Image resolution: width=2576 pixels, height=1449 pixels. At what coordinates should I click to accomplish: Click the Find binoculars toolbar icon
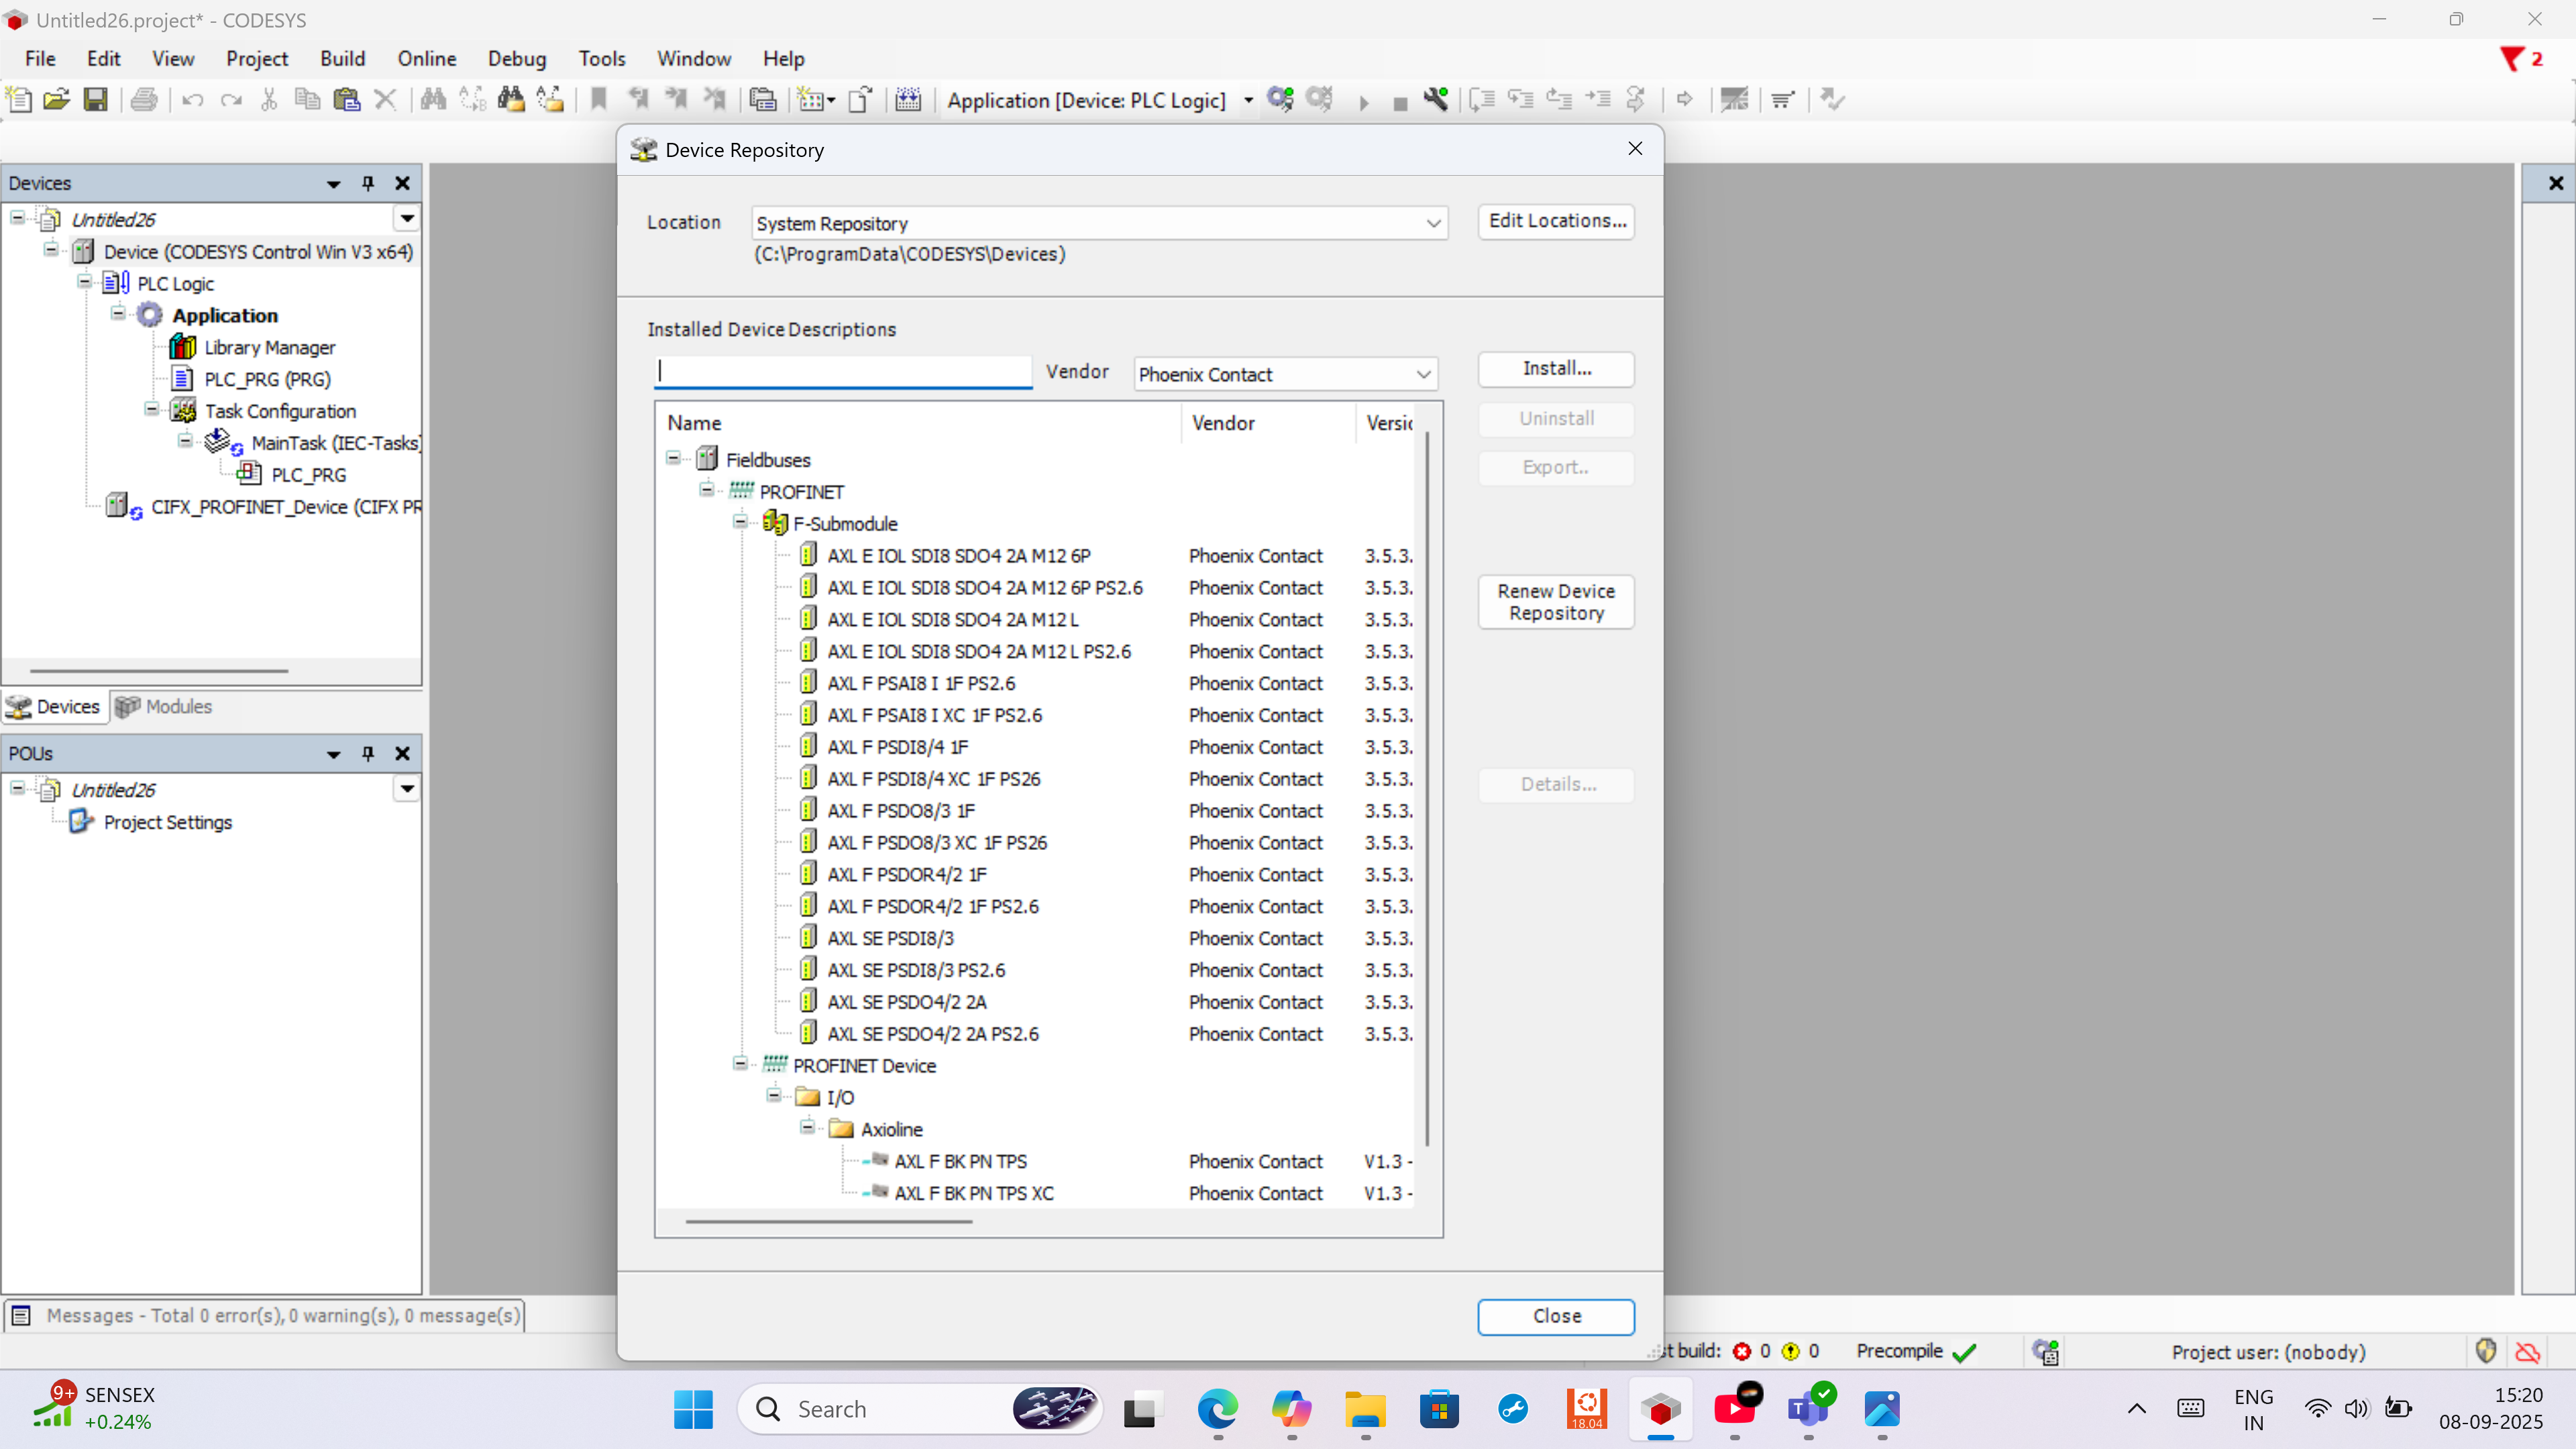tap(433, 99)
